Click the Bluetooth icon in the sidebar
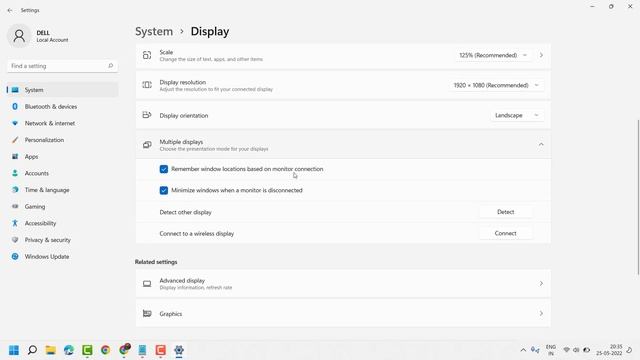Viewport: 640px width, 360px height. pos(15,107)
